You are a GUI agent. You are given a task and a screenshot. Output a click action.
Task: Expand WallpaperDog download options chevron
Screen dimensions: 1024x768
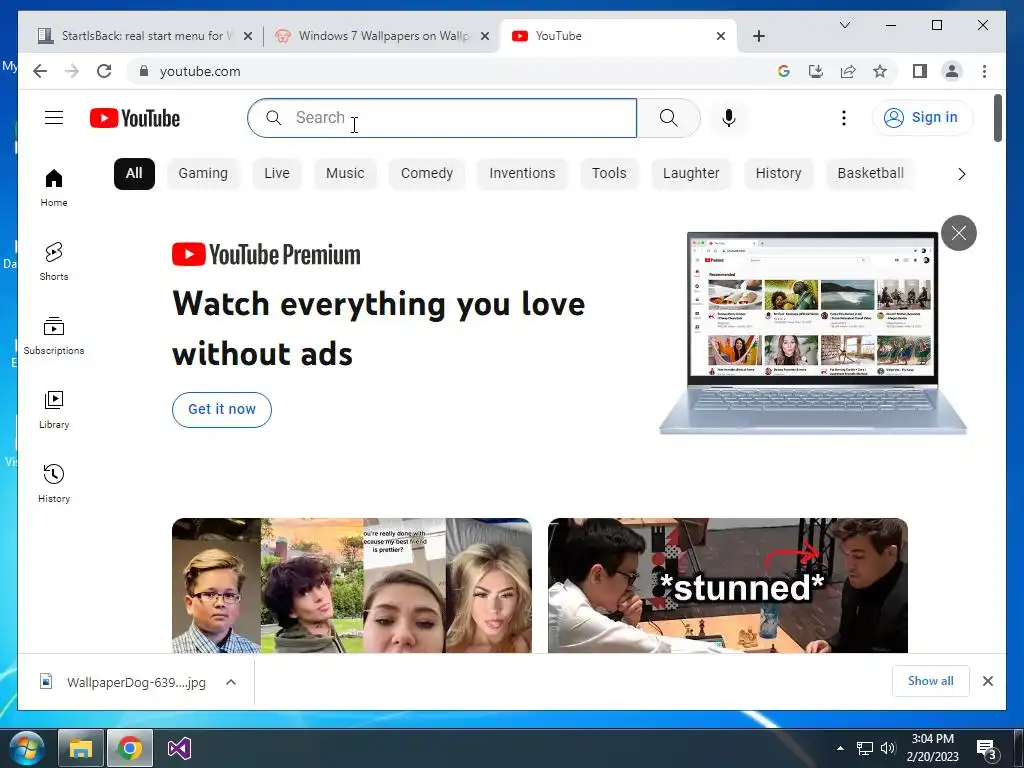pos(231,682)
